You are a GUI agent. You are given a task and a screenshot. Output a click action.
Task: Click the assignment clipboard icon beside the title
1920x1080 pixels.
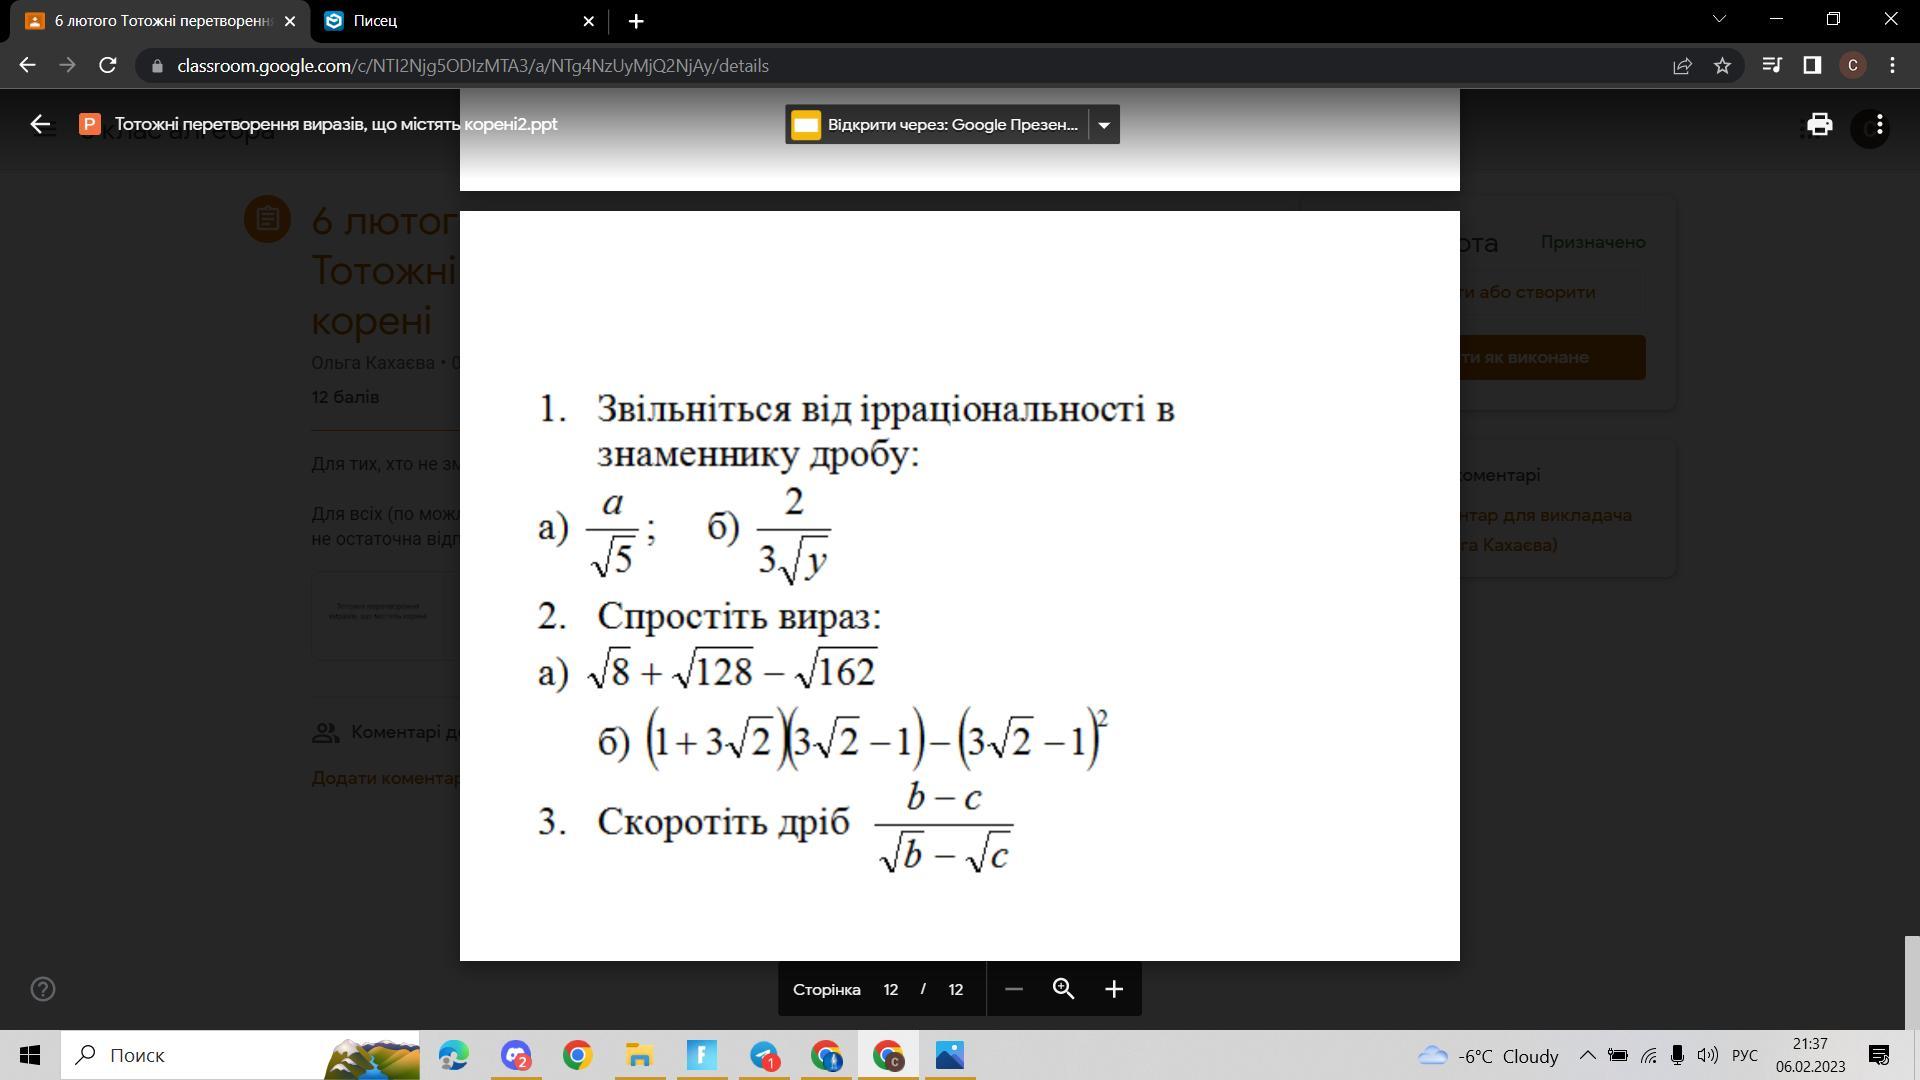click(x=267, y=219)
